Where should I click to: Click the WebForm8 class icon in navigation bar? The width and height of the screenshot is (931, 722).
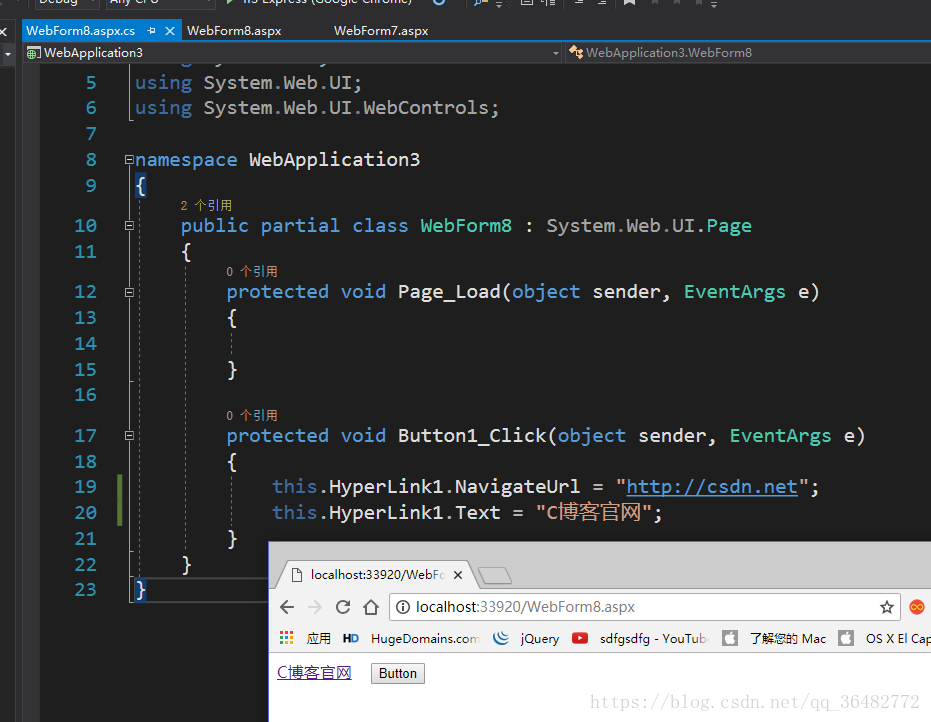click(575, 52)
